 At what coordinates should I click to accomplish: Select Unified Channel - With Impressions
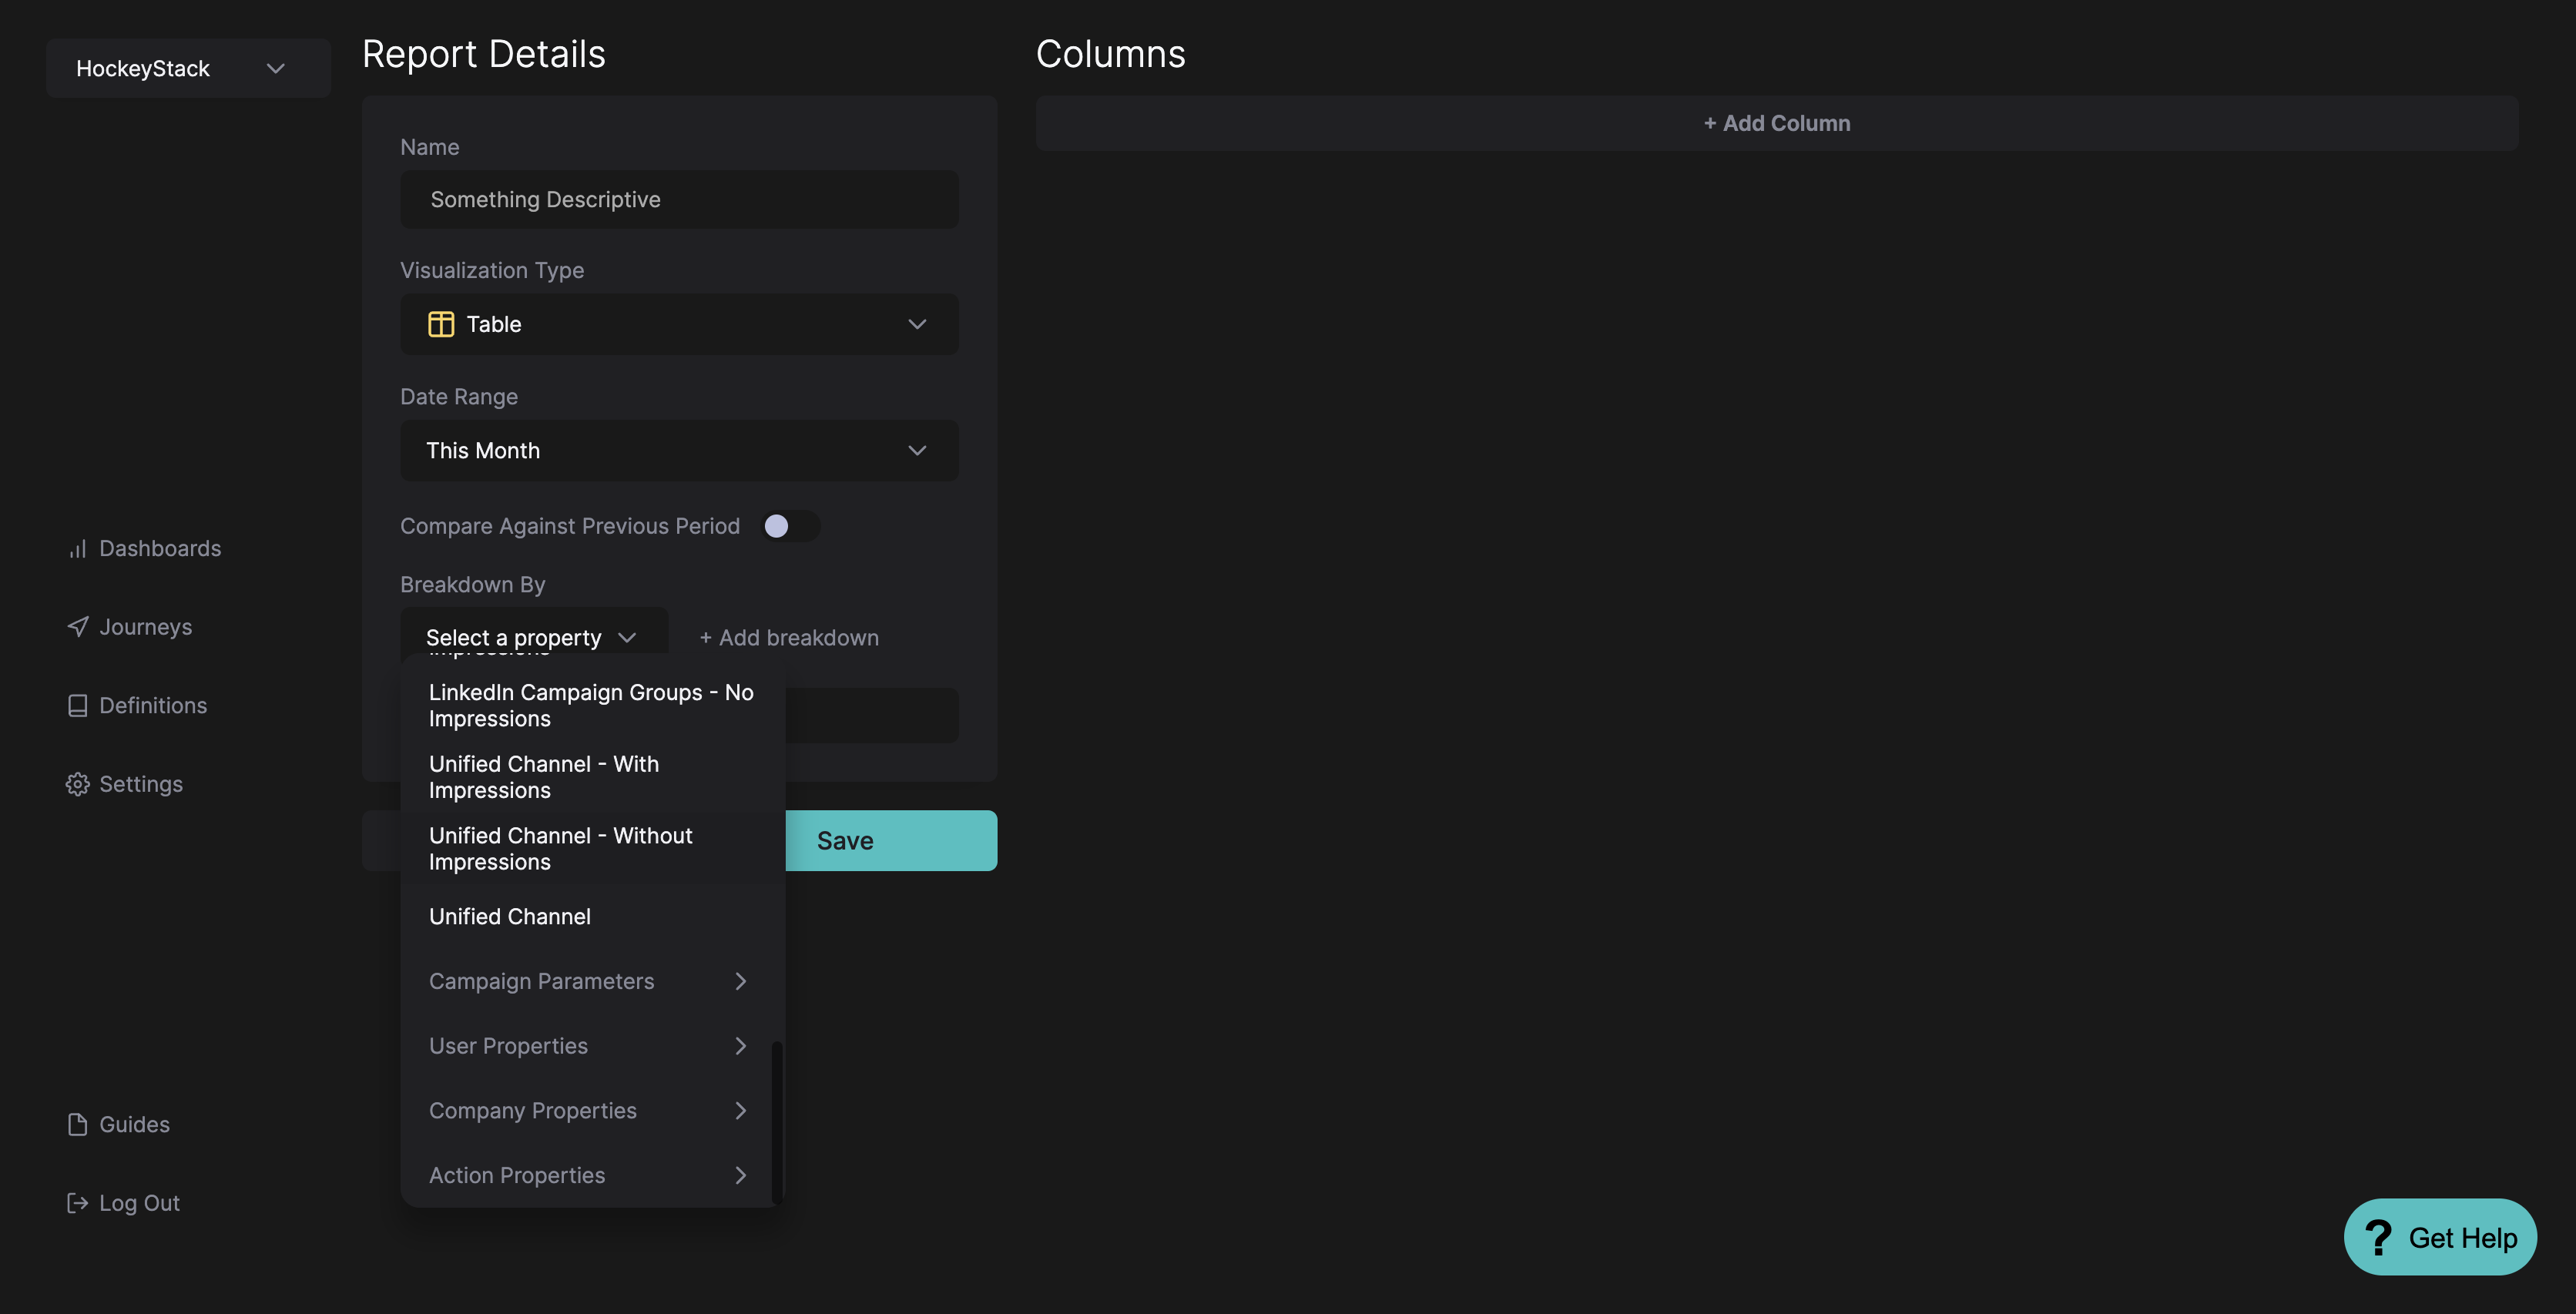pos(591,777)
